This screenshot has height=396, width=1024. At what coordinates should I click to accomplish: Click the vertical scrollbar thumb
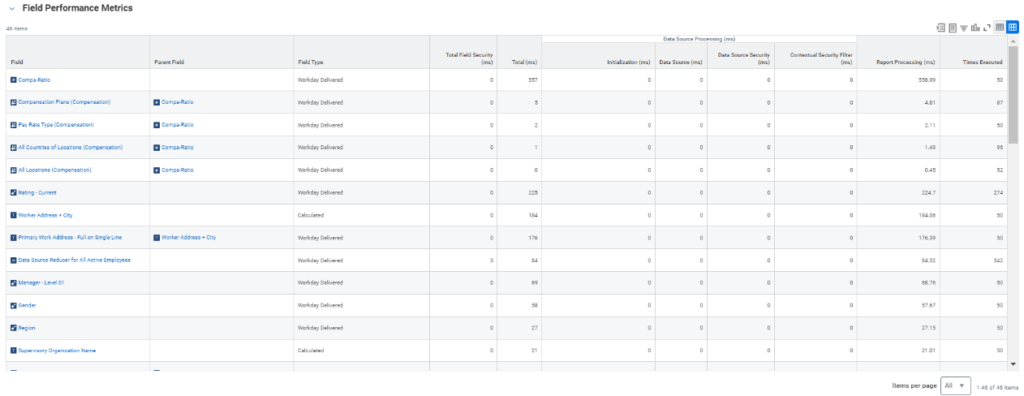1013,95
